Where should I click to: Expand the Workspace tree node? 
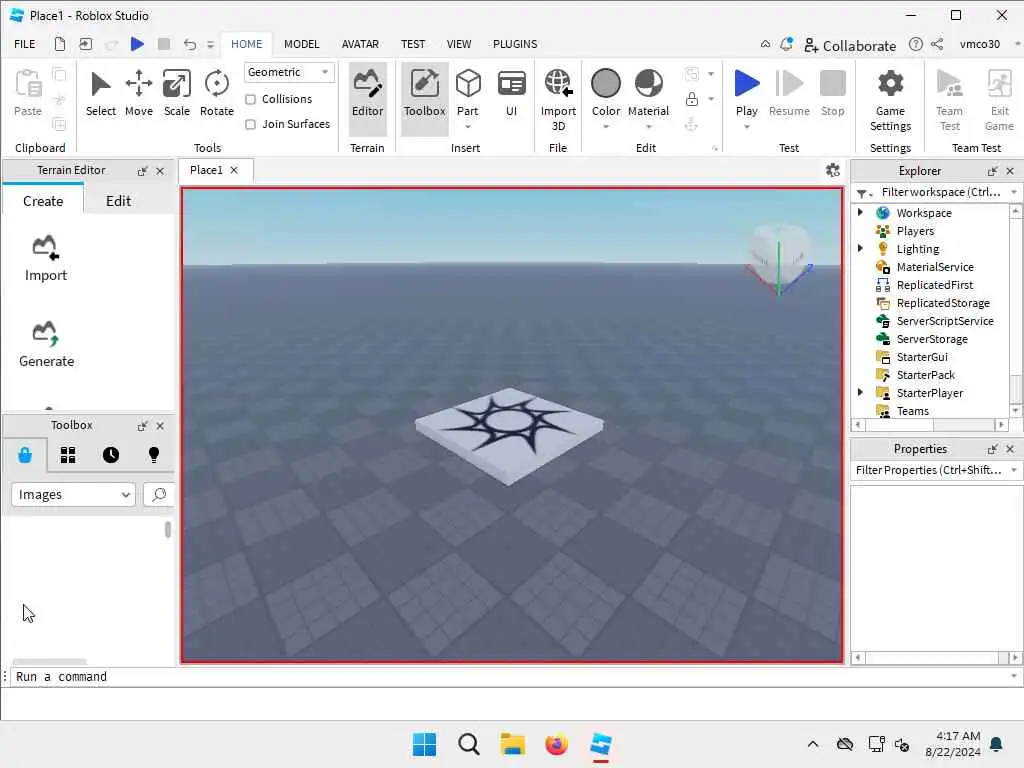click(860, 212)
